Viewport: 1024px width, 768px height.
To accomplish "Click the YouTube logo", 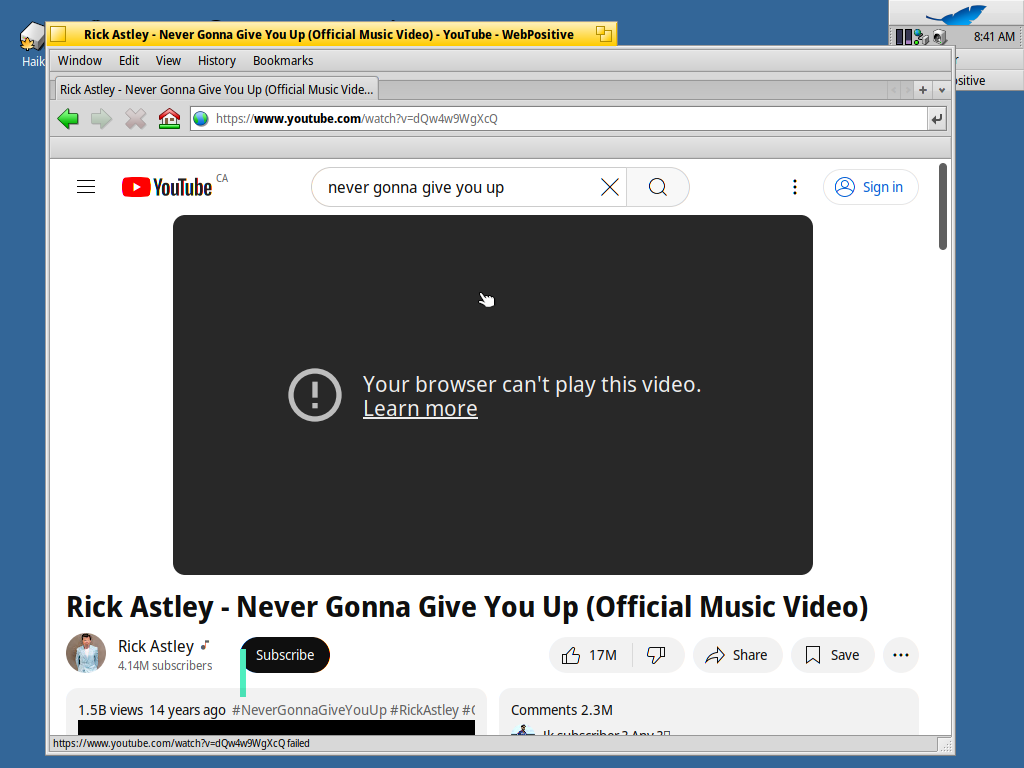I will pyautogui.click(x=167, y=187).
